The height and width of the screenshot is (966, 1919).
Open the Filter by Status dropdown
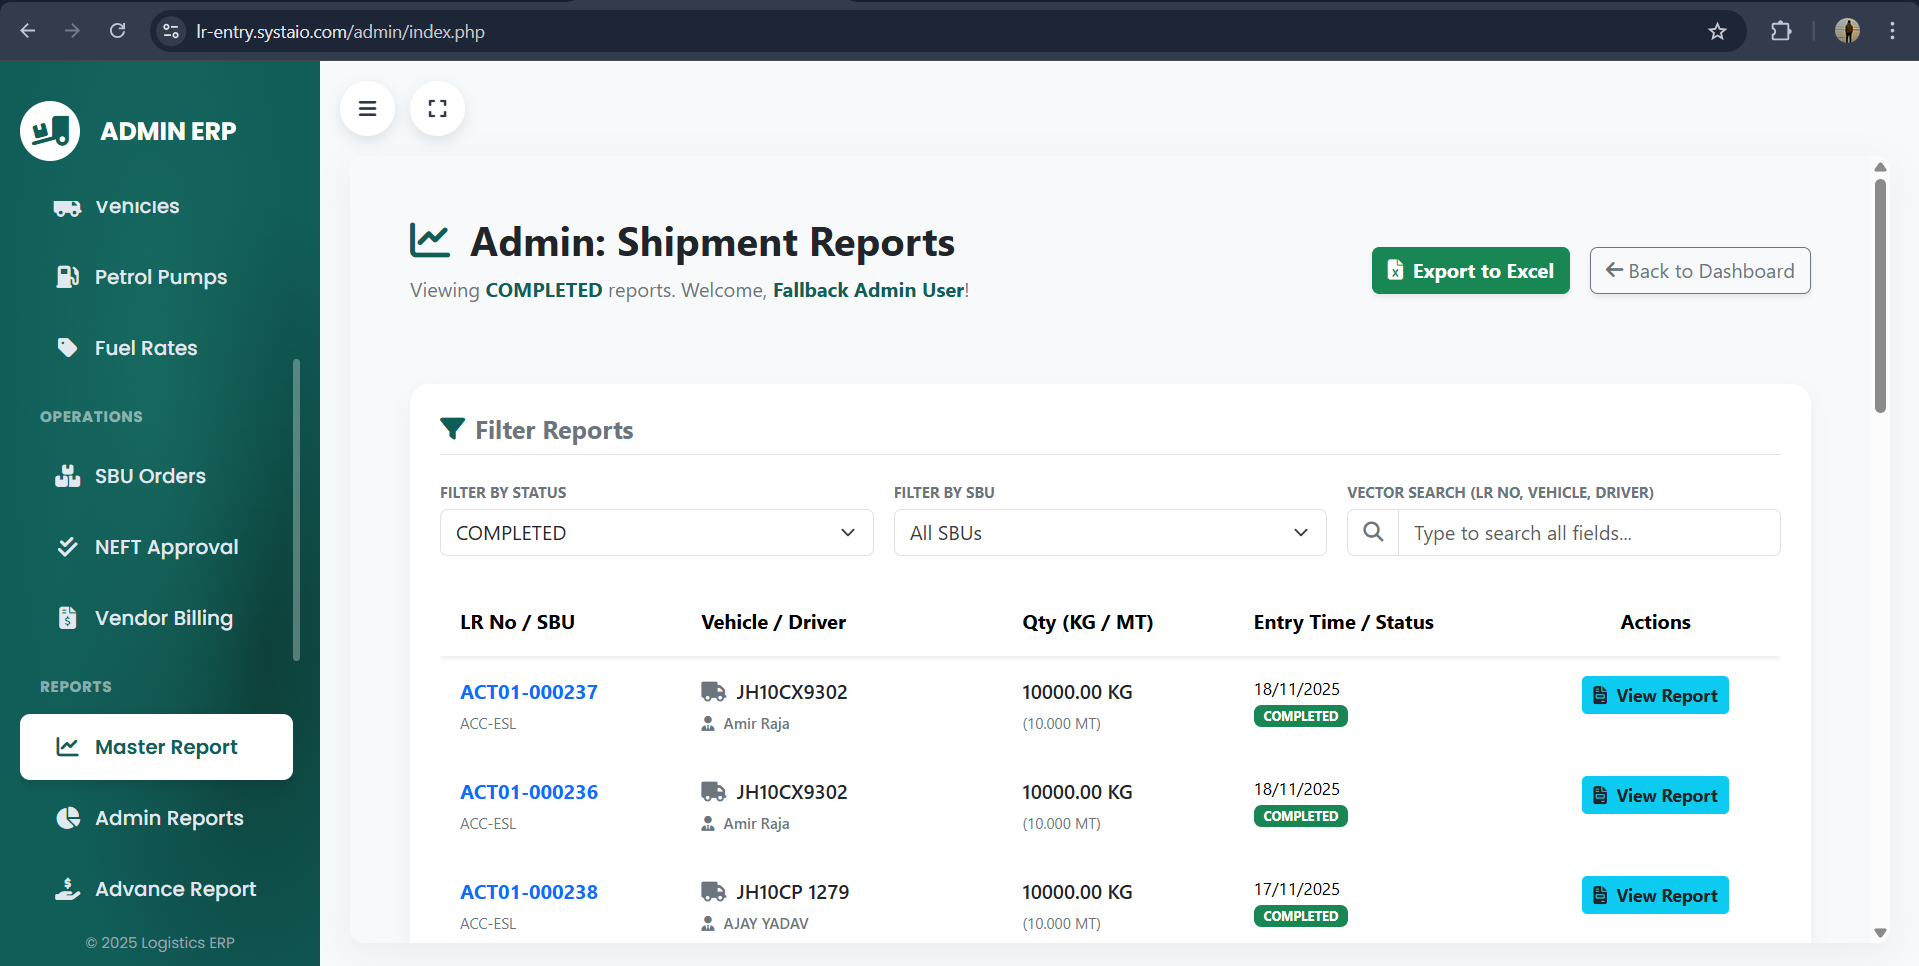tap(656, 533)
